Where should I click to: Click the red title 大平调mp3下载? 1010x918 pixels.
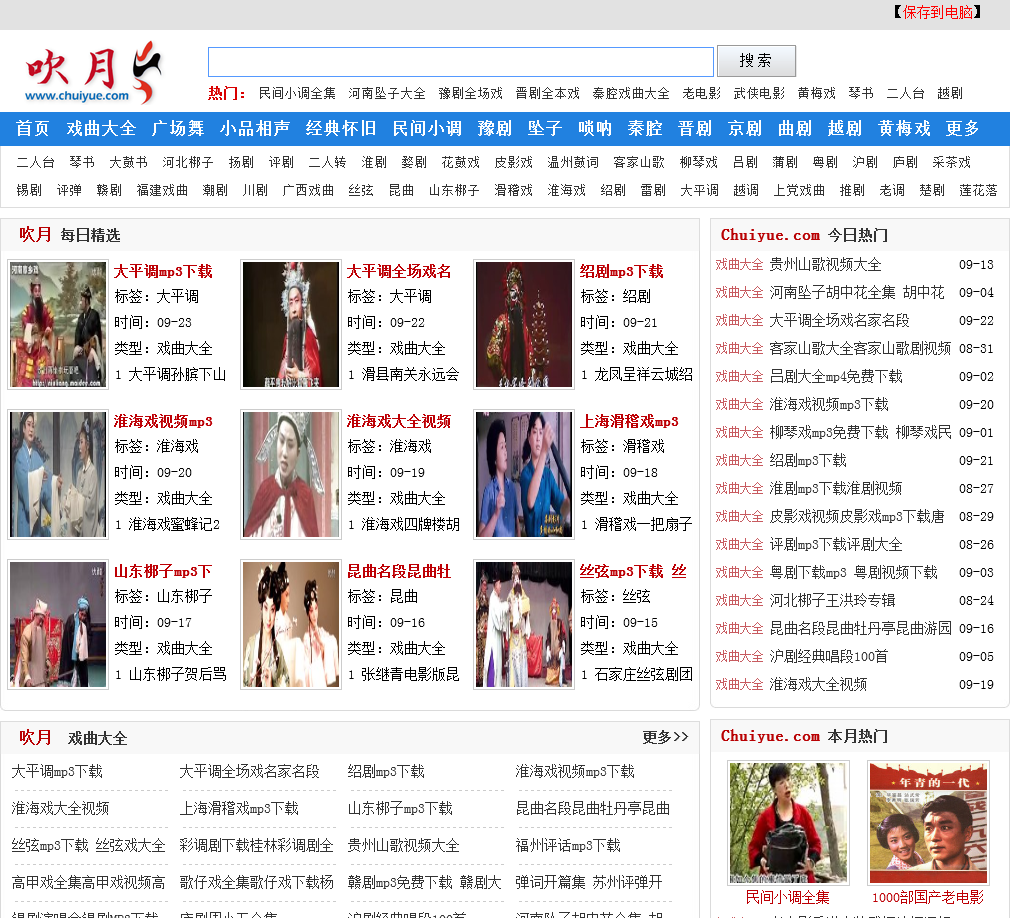click(163, 271)
